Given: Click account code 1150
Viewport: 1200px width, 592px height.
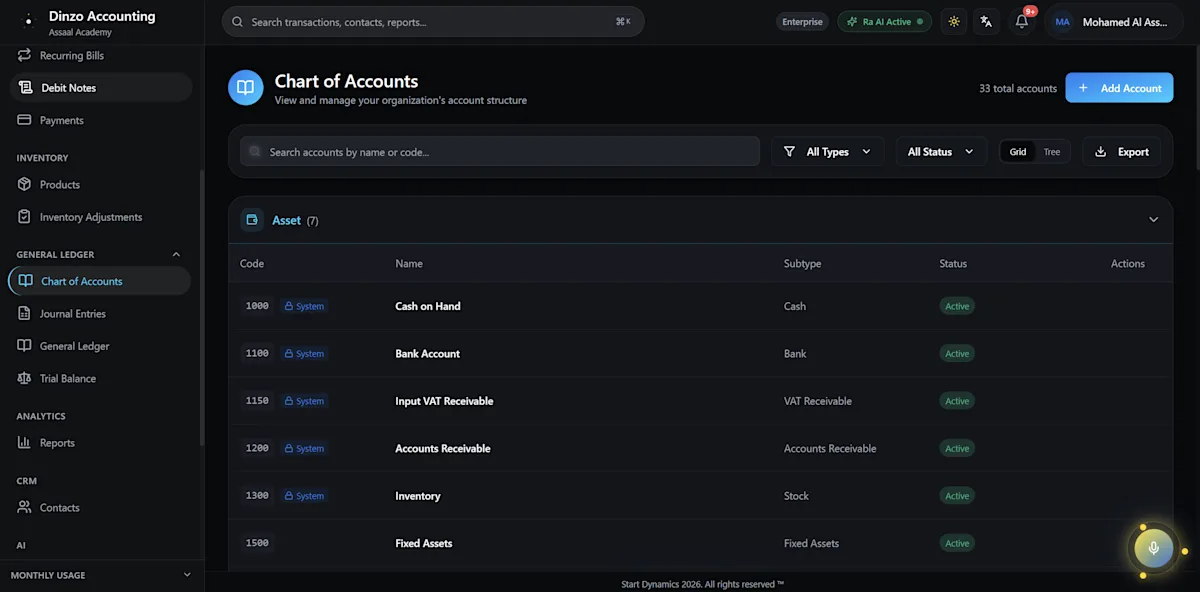Looking at the screenshot, I should (257, 401).
